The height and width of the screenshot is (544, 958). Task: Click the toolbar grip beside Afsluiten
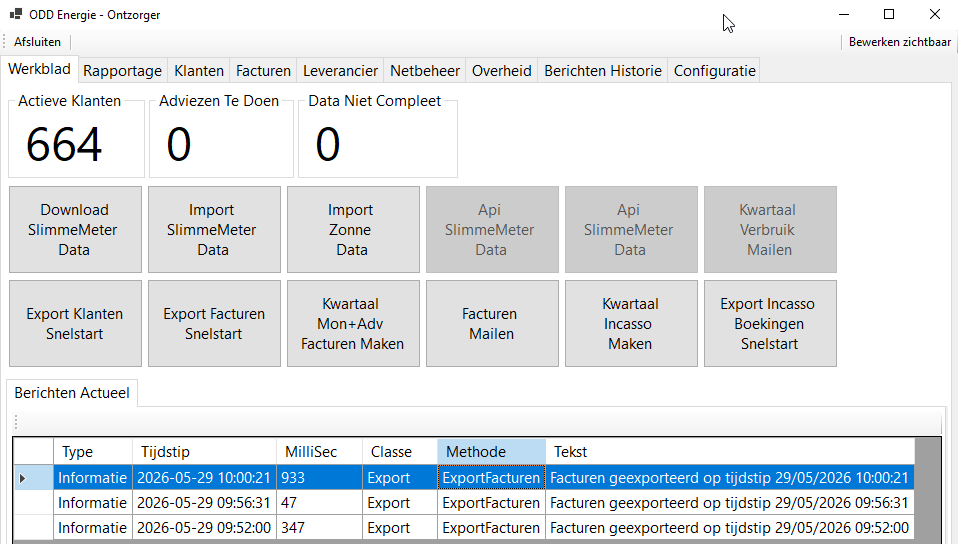coord(4,42)
